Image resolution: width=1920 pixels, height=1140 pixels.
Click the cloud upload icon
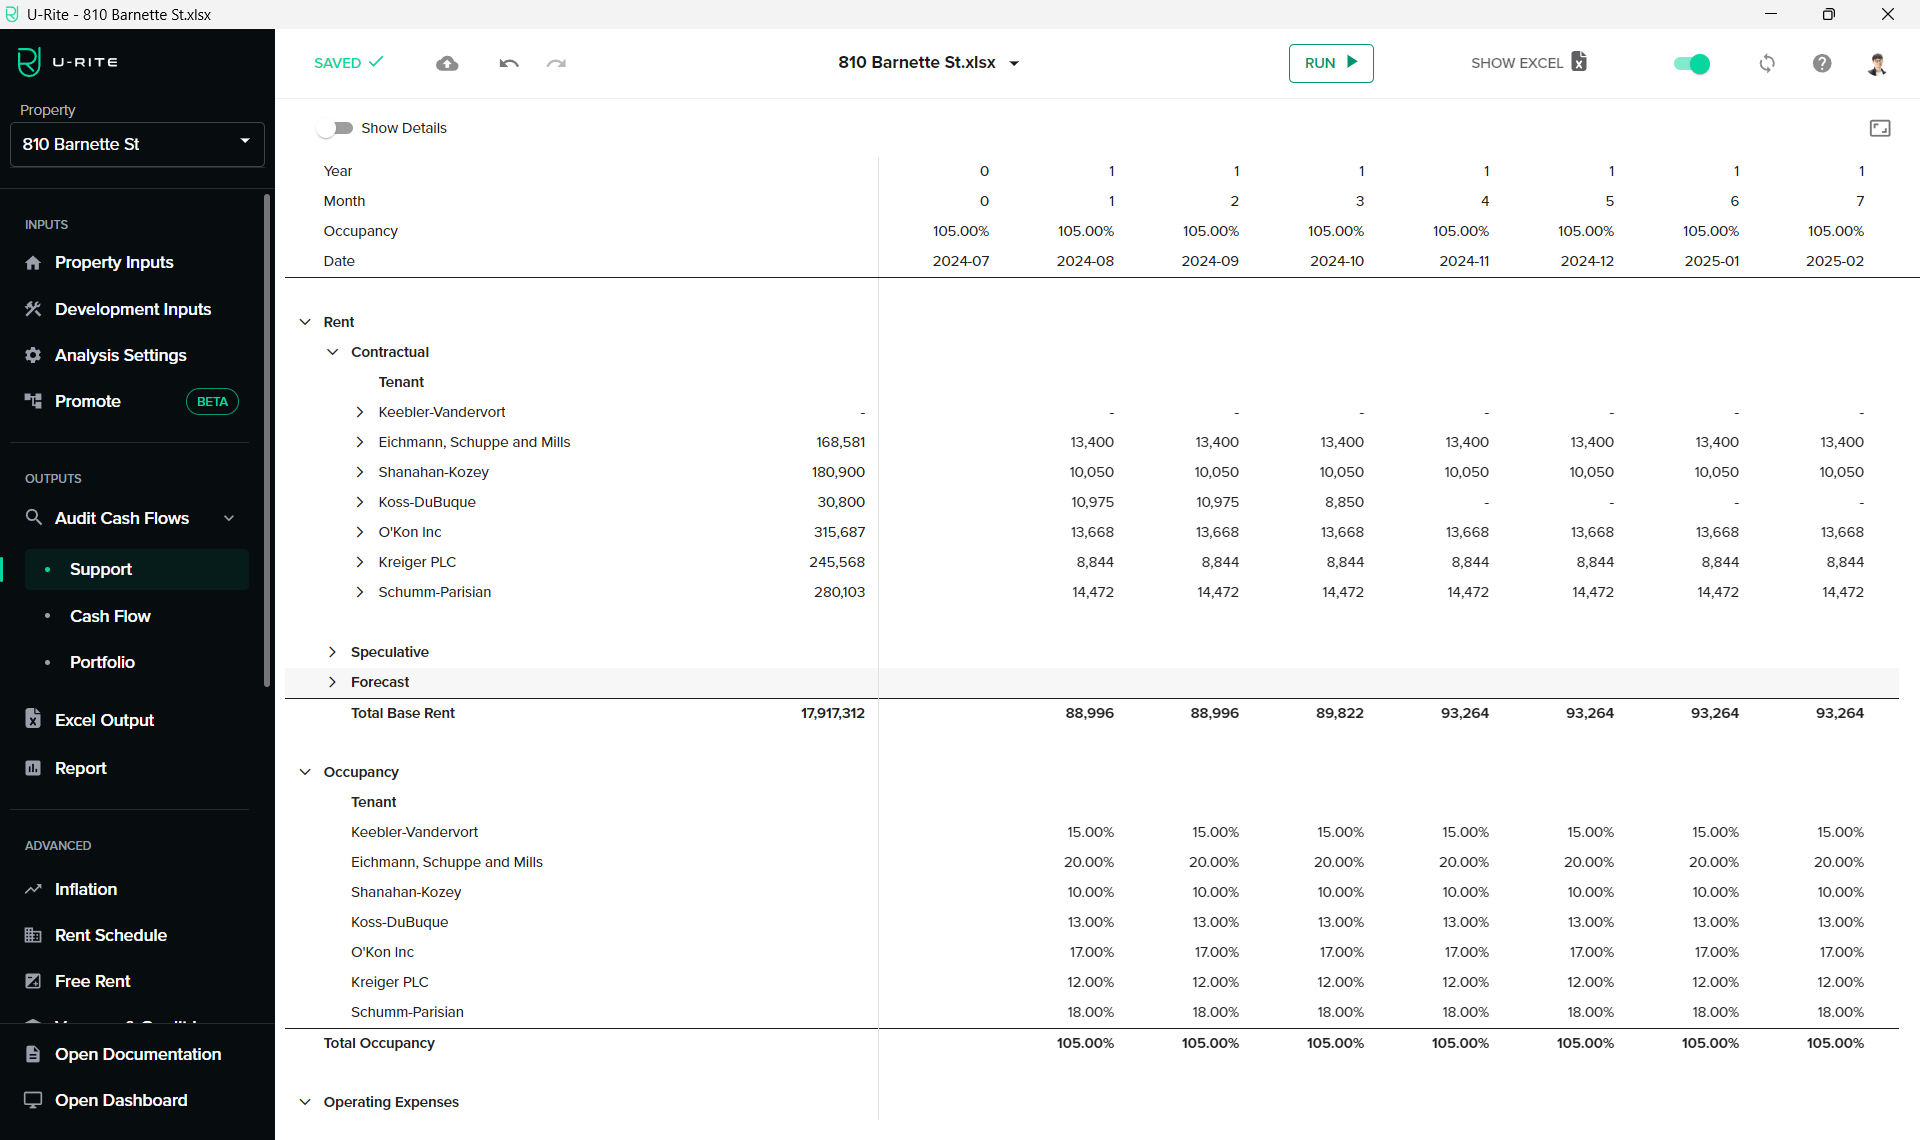click(x=447, y=63)
